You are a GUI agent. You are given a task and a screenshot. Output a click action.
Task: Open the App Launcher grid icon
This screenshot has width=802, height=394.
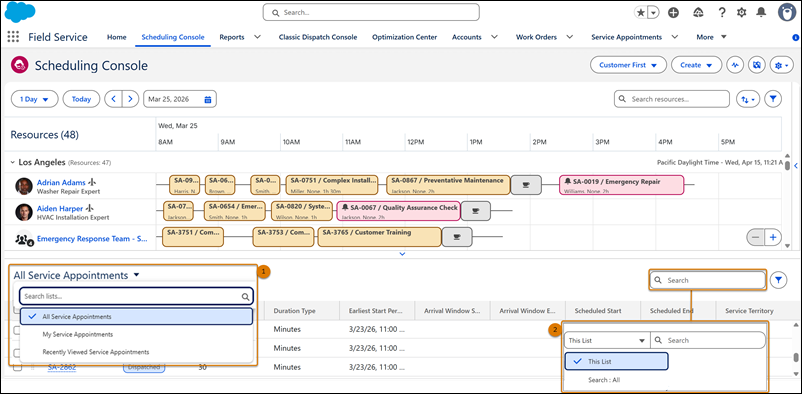[x=13, y=37]
